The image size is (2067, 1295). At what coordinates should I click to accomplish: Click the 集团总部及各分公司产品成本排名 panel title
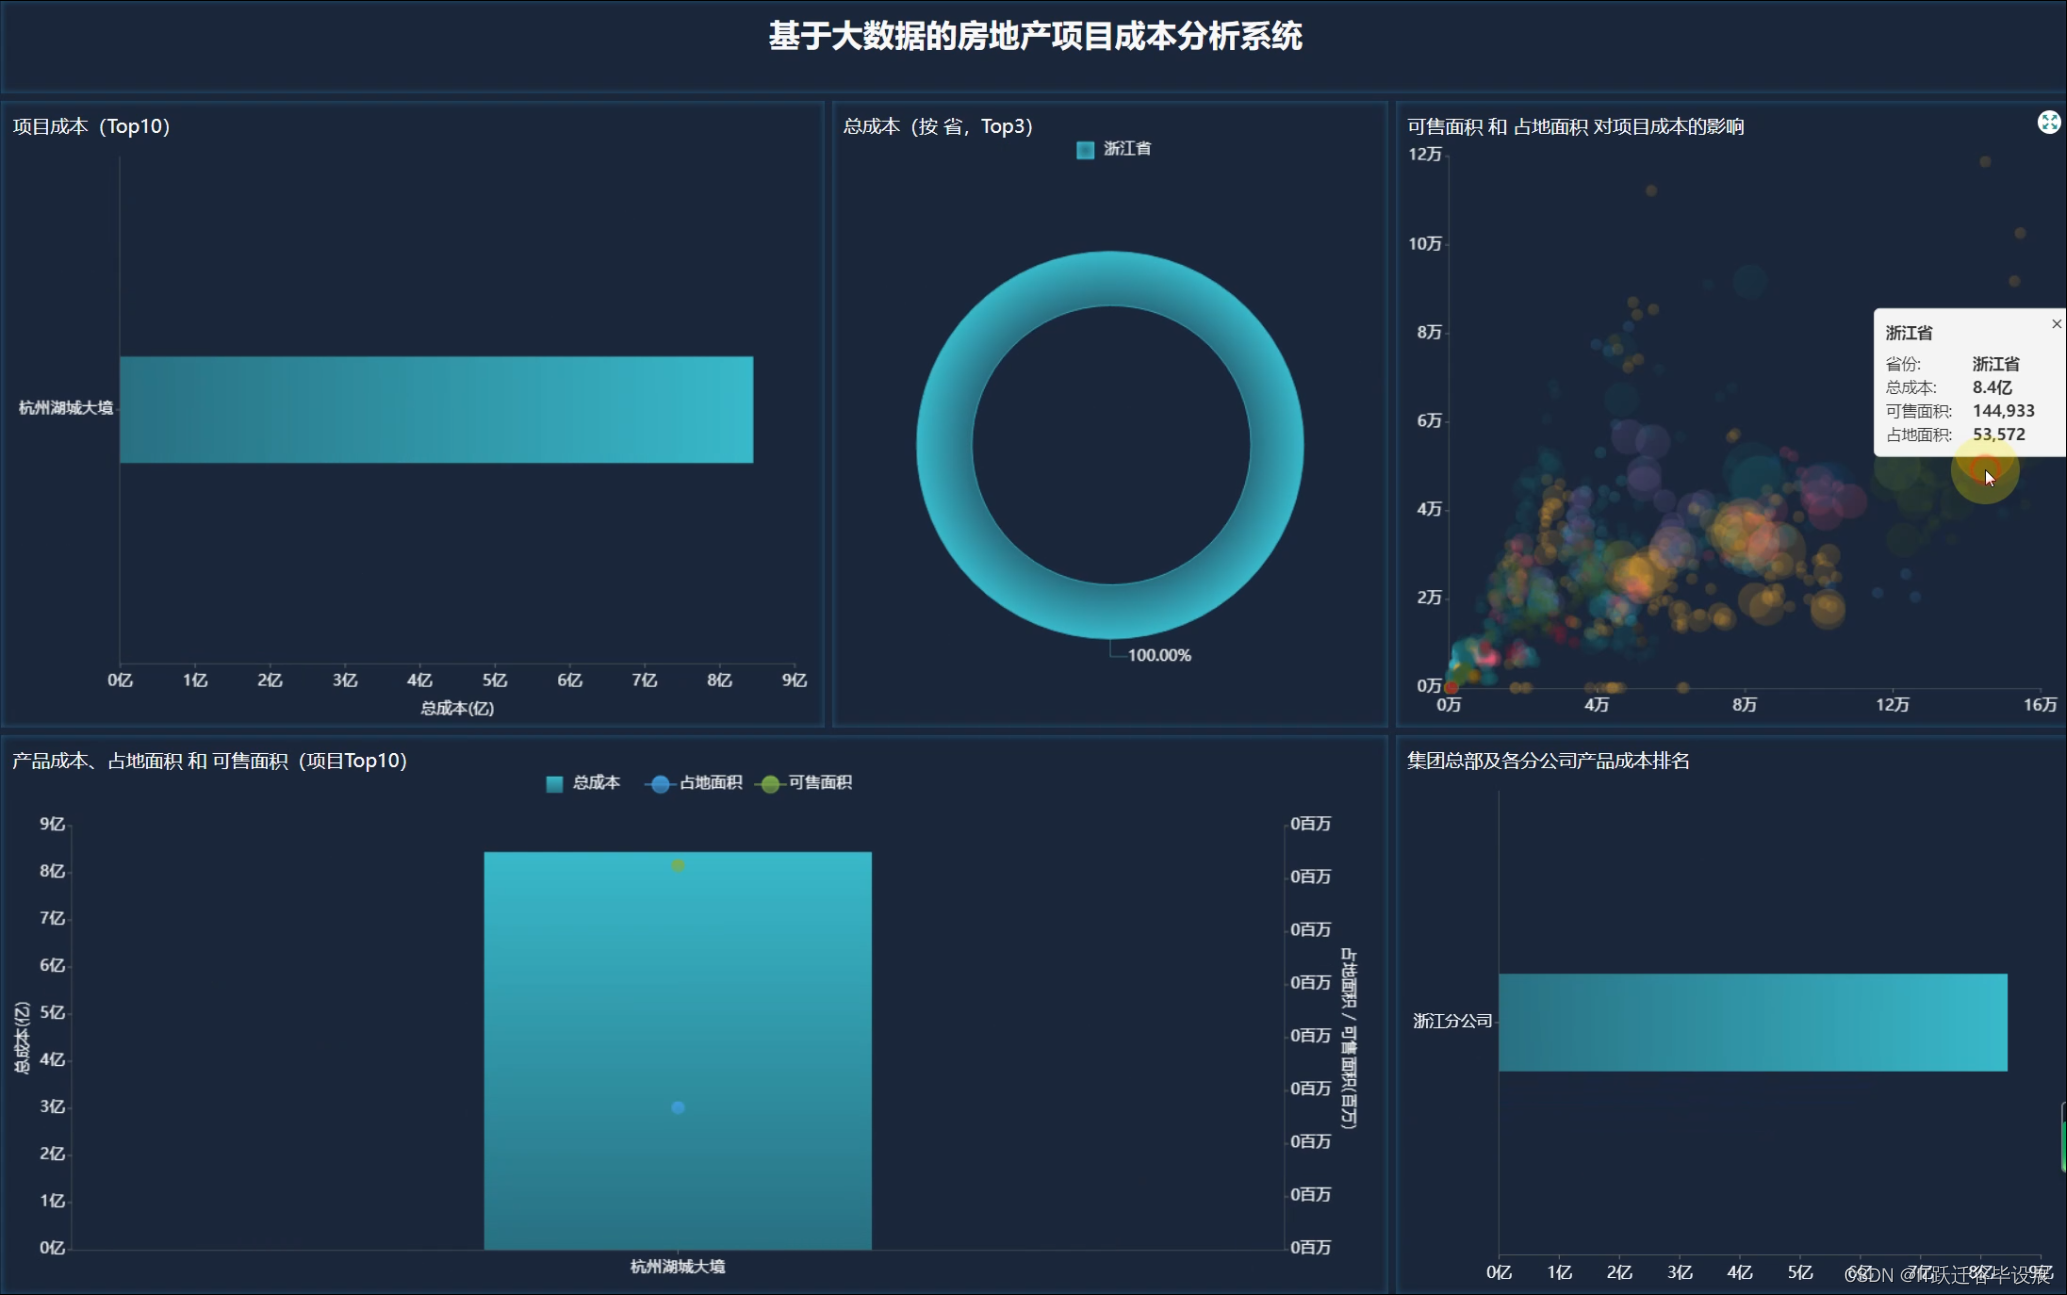tap(1547, 761)
